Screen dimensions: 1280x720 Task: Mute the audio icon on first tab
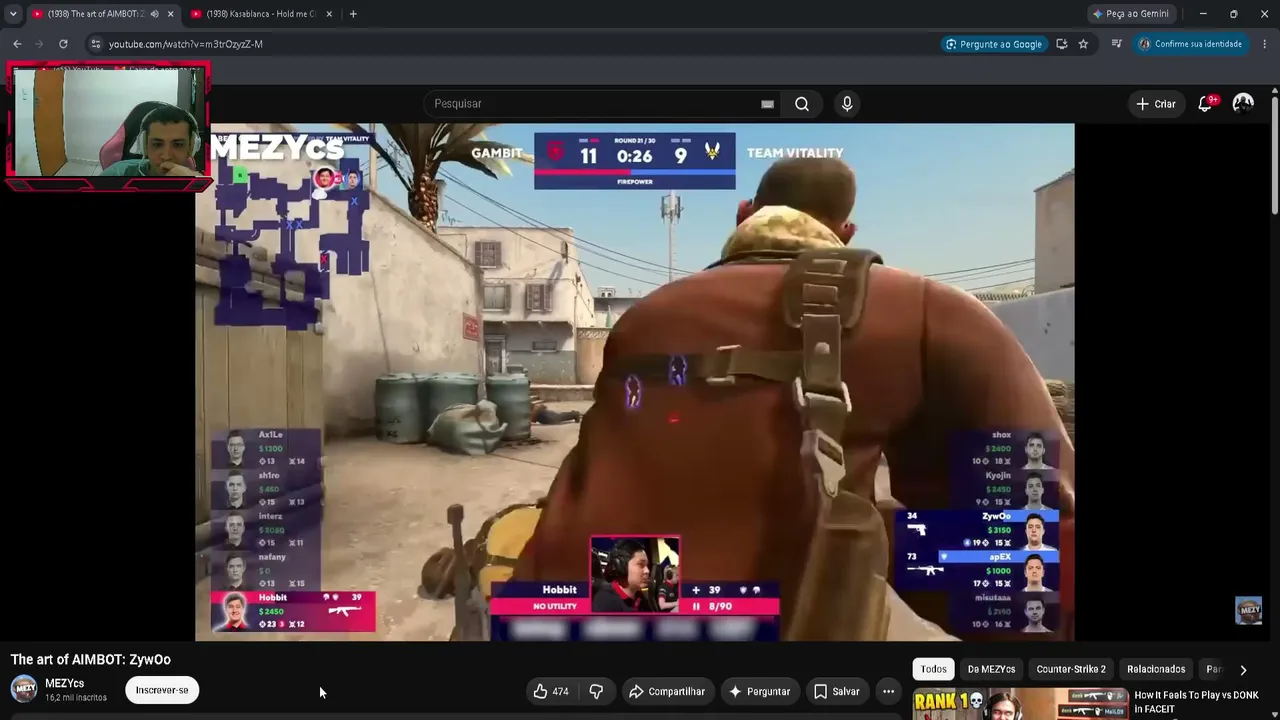pyautogui.click(x=154, y=14)
